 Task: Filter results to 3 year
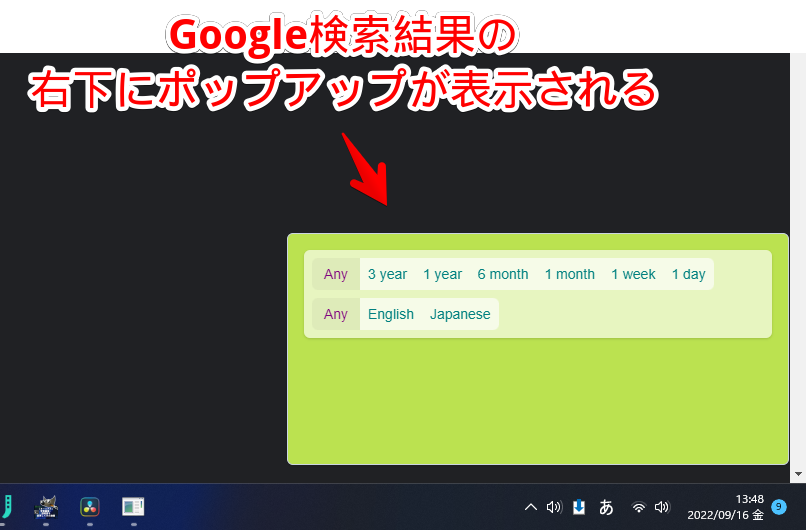coord(387,274)
